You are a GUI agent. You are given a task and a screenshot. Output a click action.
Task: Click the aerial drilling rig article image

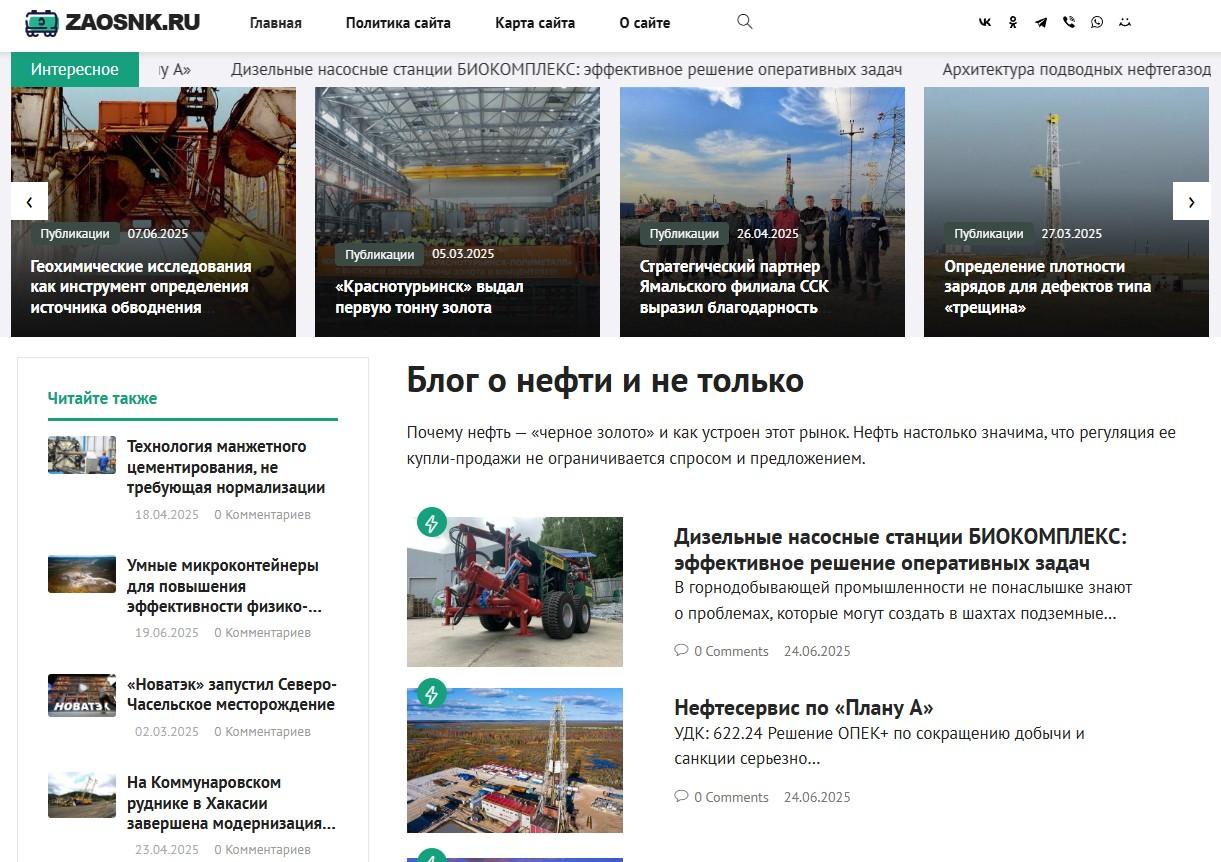(x=515, y=760)
